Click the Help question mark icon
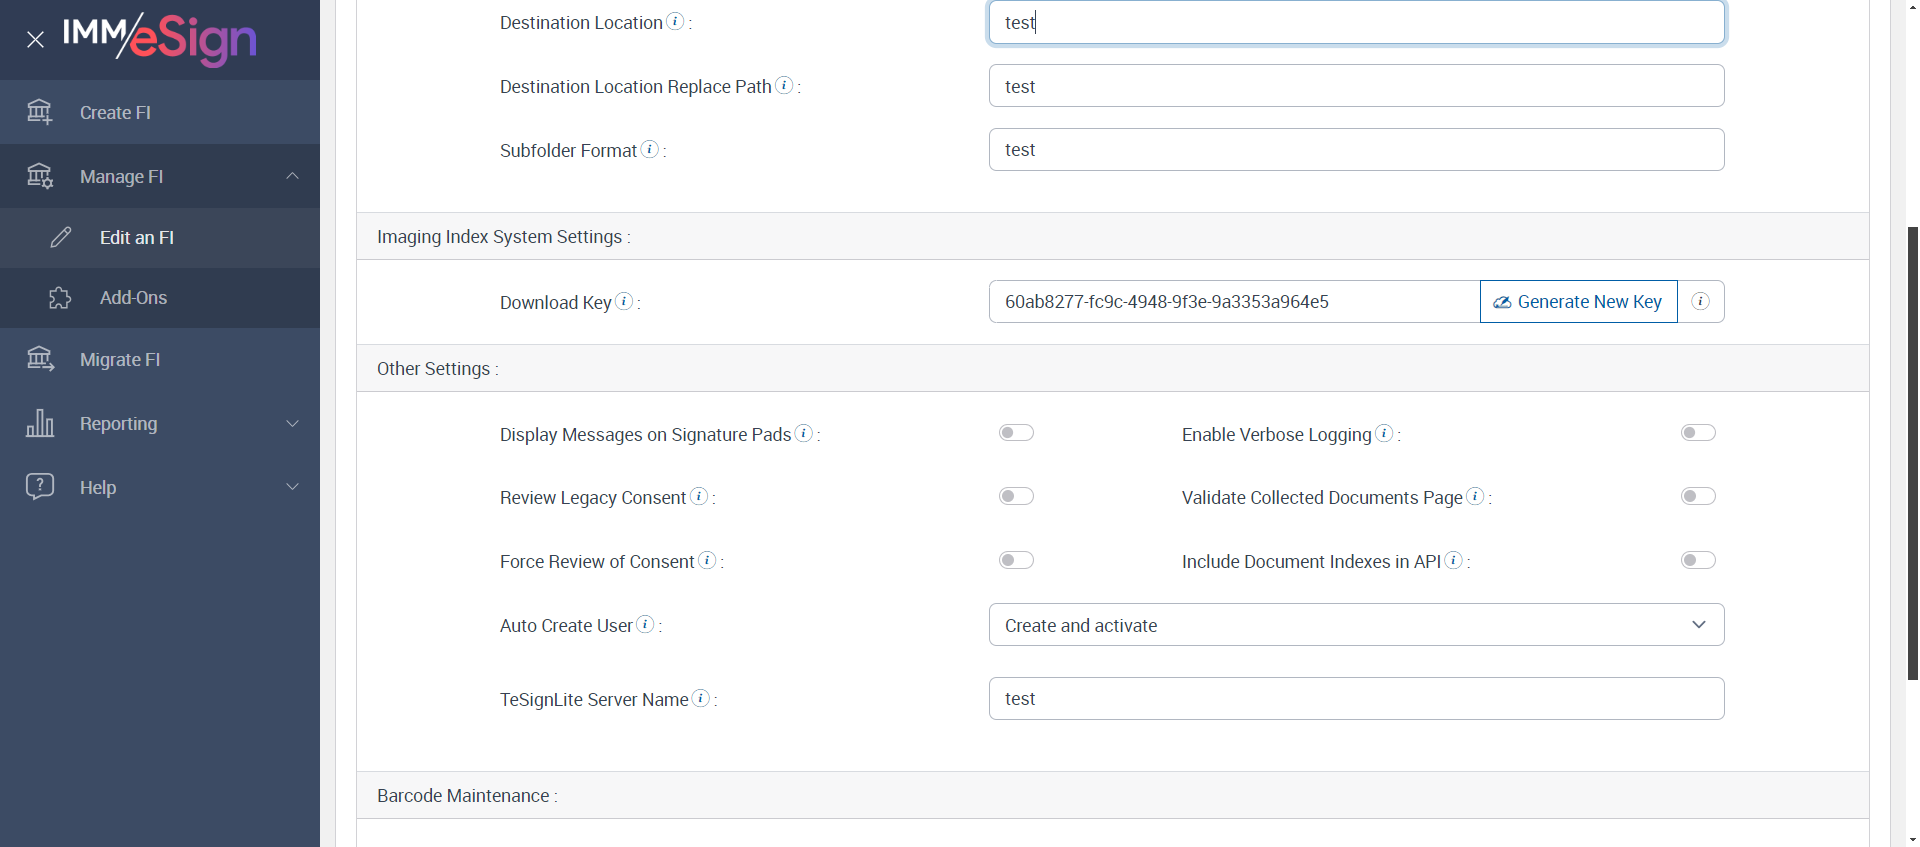The image size is (1920, 847). tap(40, 487)
